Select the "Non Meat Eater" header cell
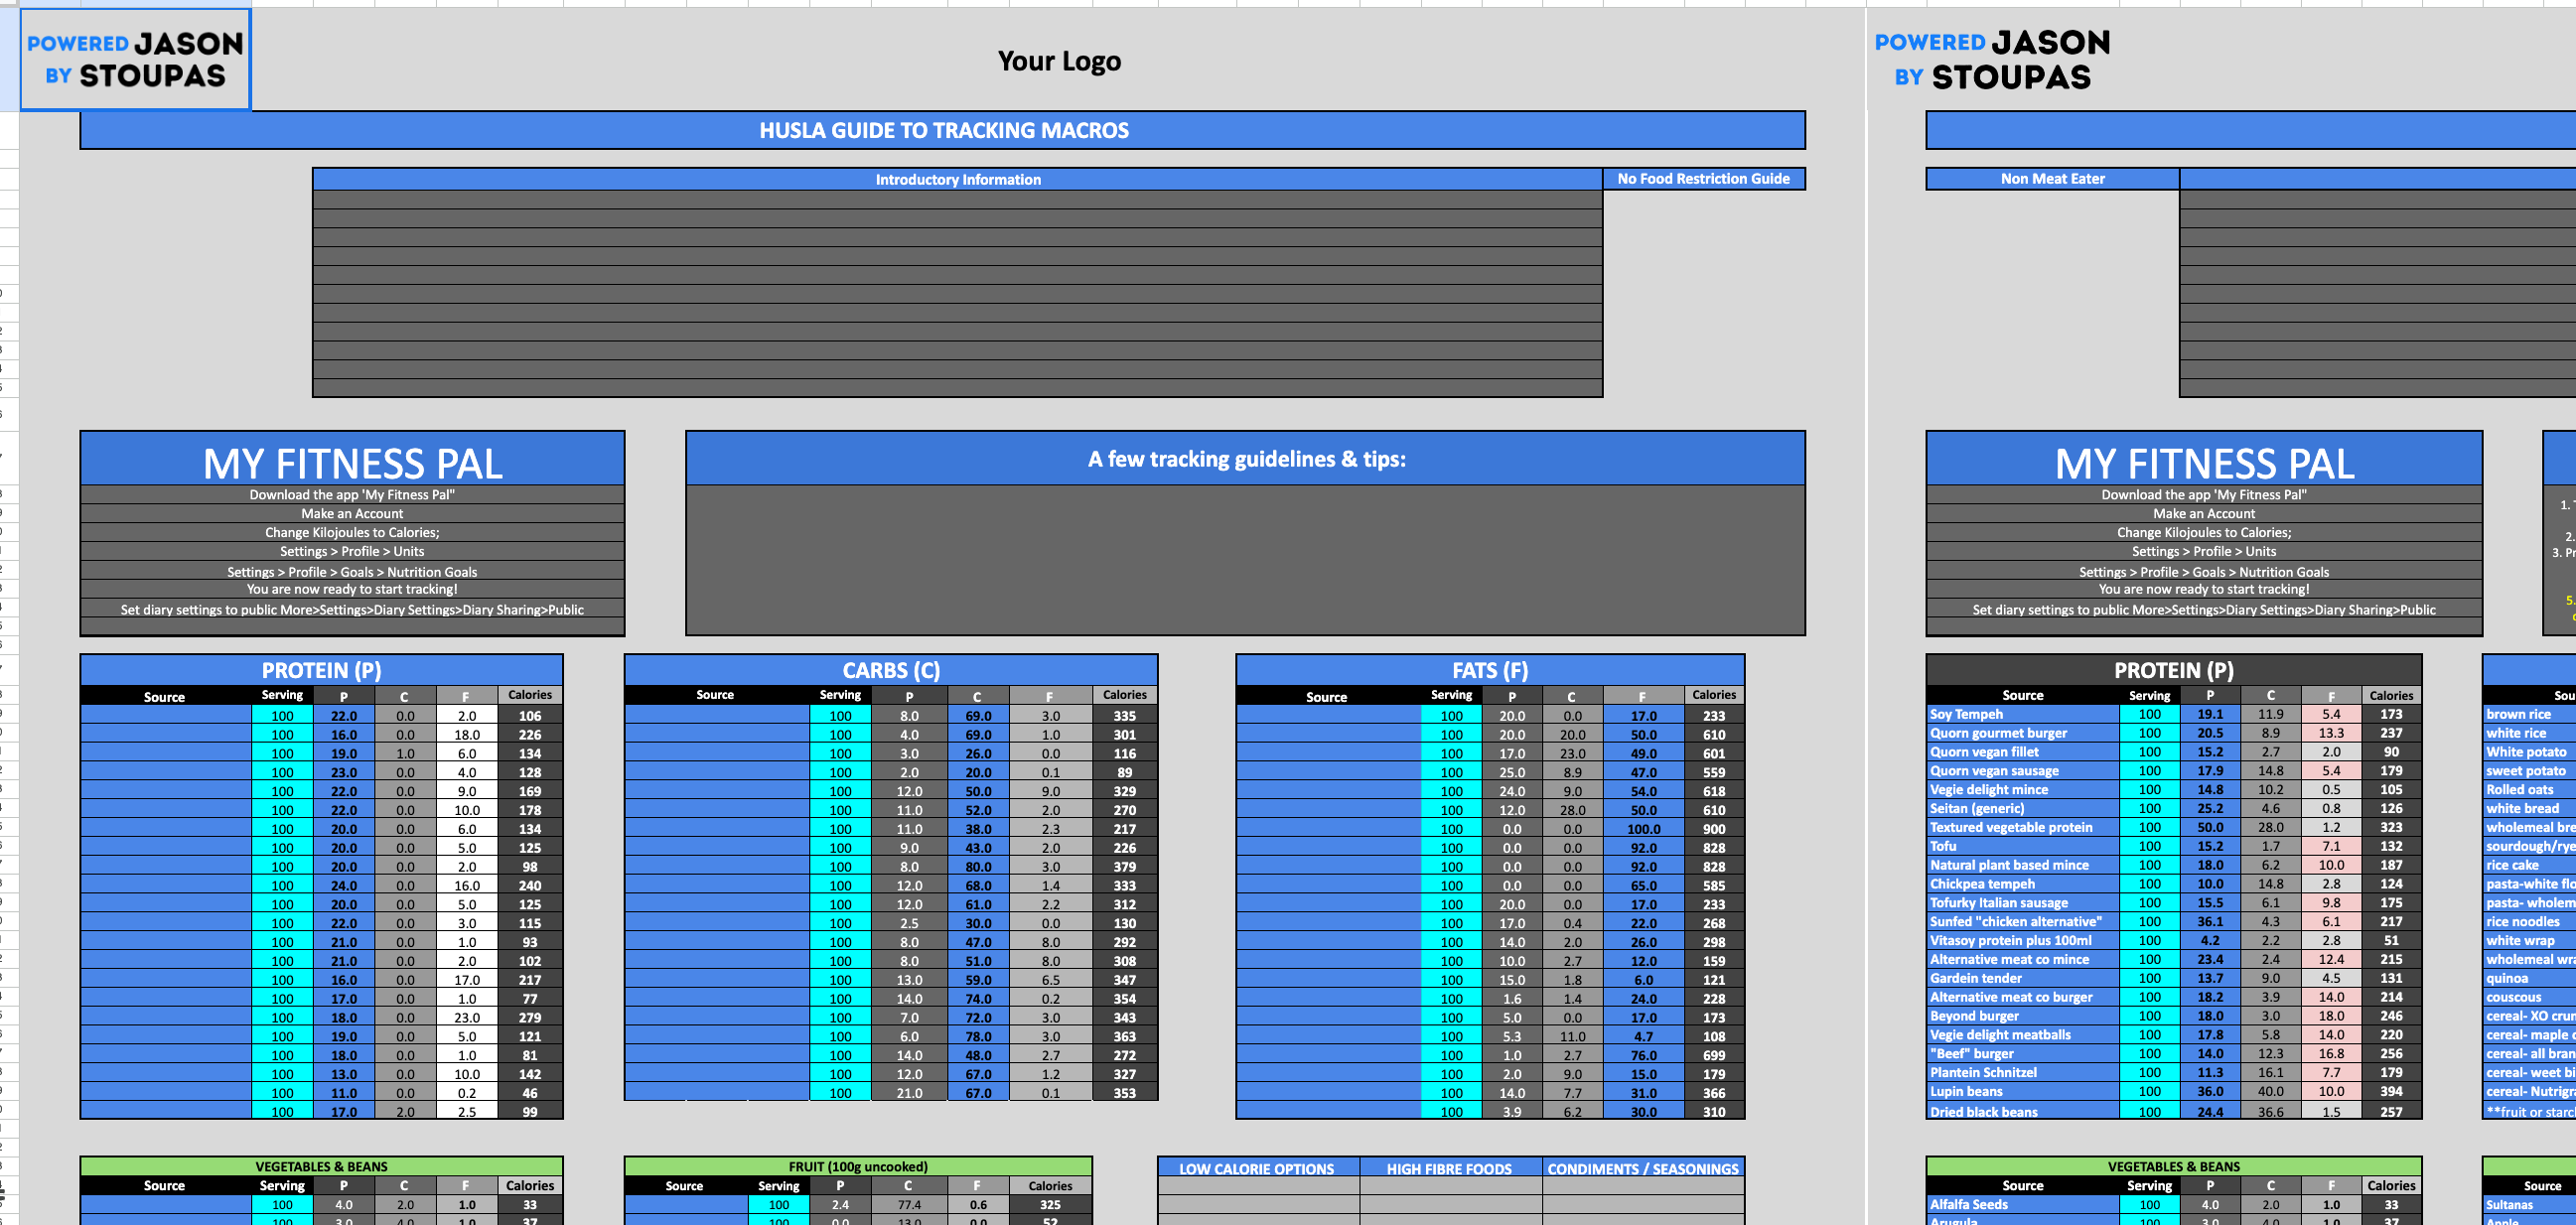Screen dimensions: 2576x1225 click(2051, 178)
